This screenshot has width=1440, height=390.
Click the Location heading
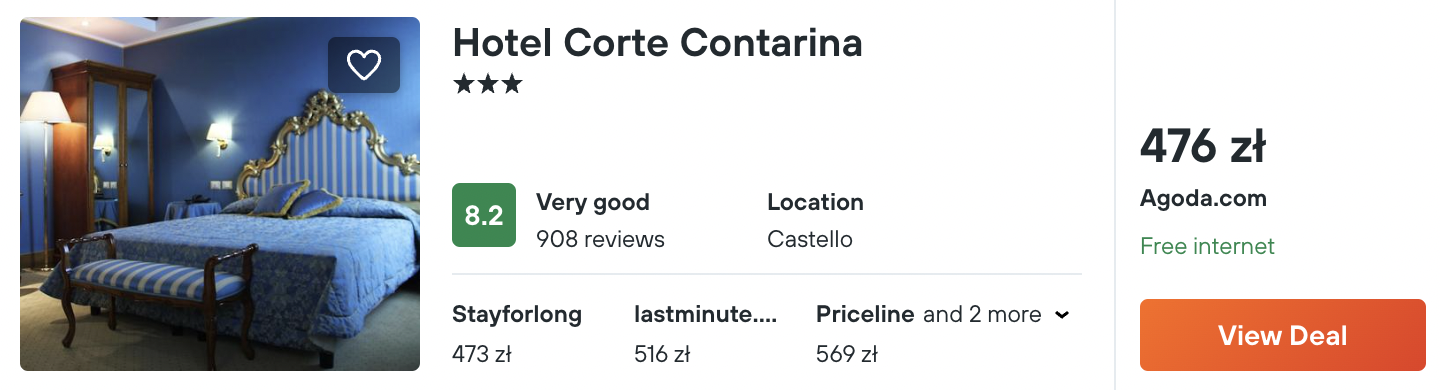coord(815,202)
